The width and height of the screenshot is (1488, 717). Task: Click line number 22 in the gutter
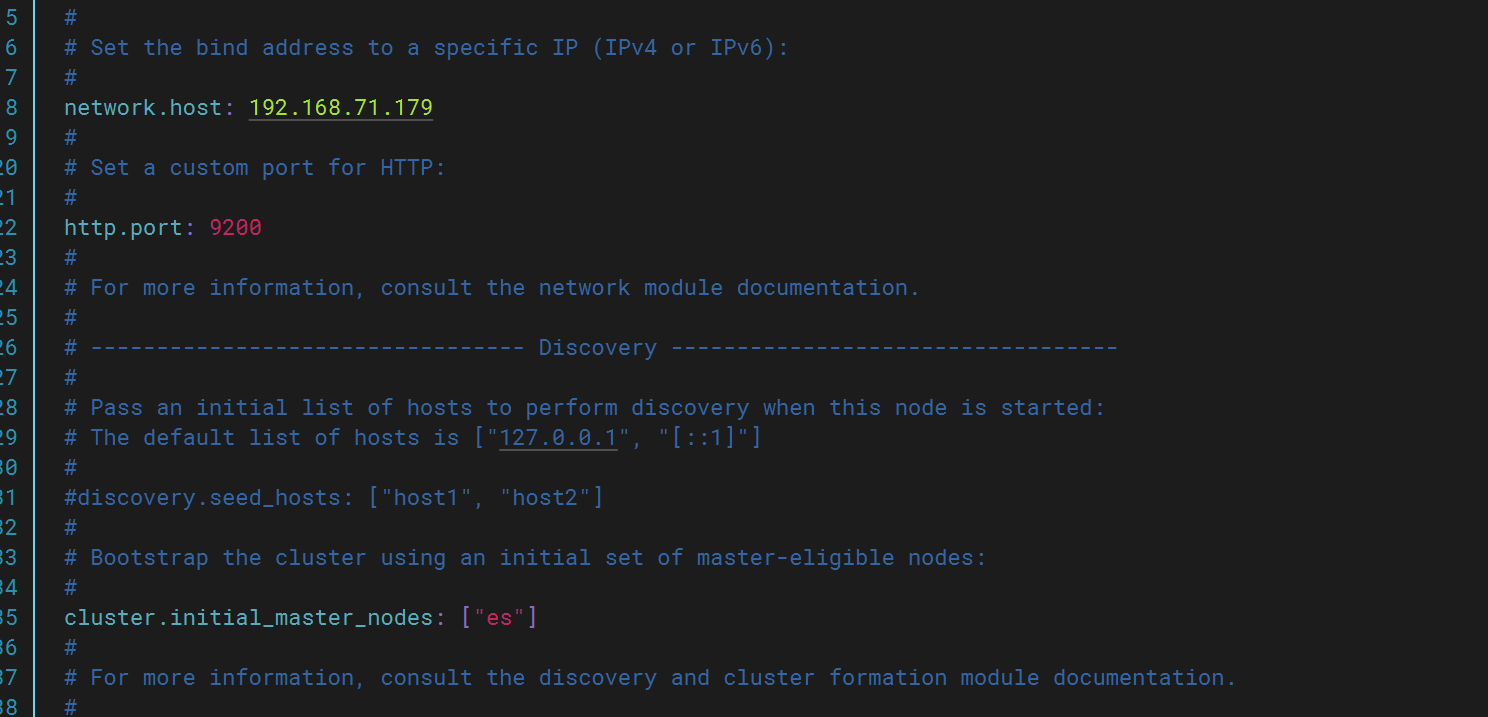[9, 227]
